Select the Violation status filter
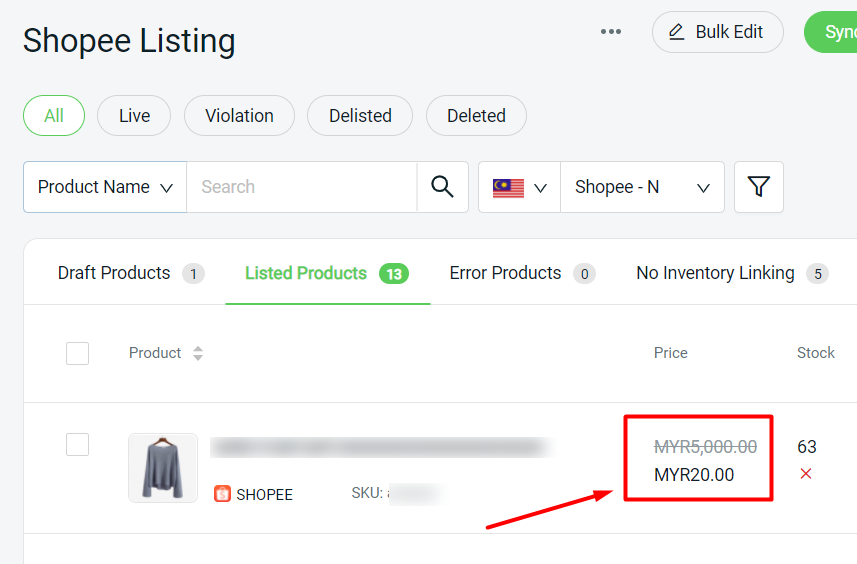Image resolution: width=857 pixels, height=564 pixels. click(239, 116)
